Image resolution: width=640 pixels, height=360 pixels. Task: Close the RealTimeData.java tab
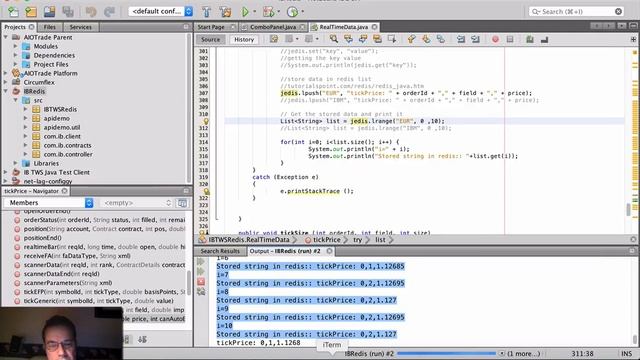[374, 27]
